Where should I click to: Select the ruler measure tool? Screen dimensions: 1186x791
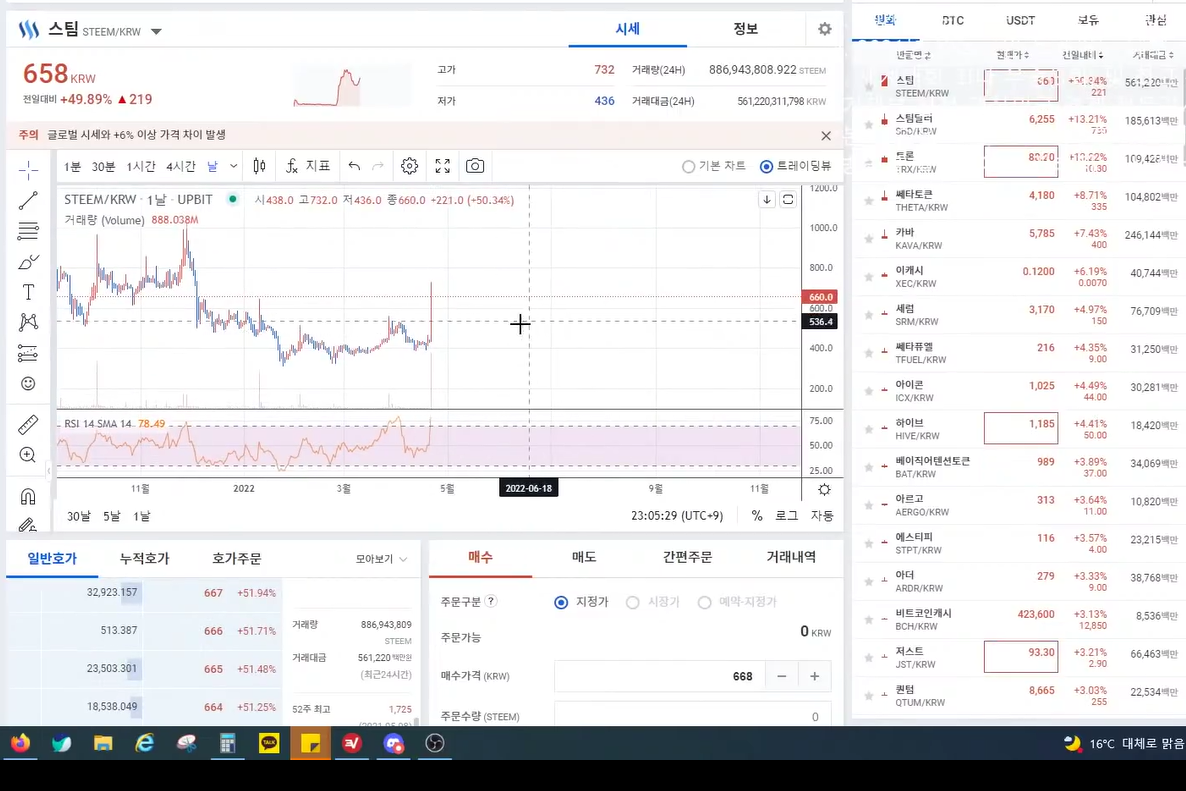pyautogui.click(x=28, y=424)
